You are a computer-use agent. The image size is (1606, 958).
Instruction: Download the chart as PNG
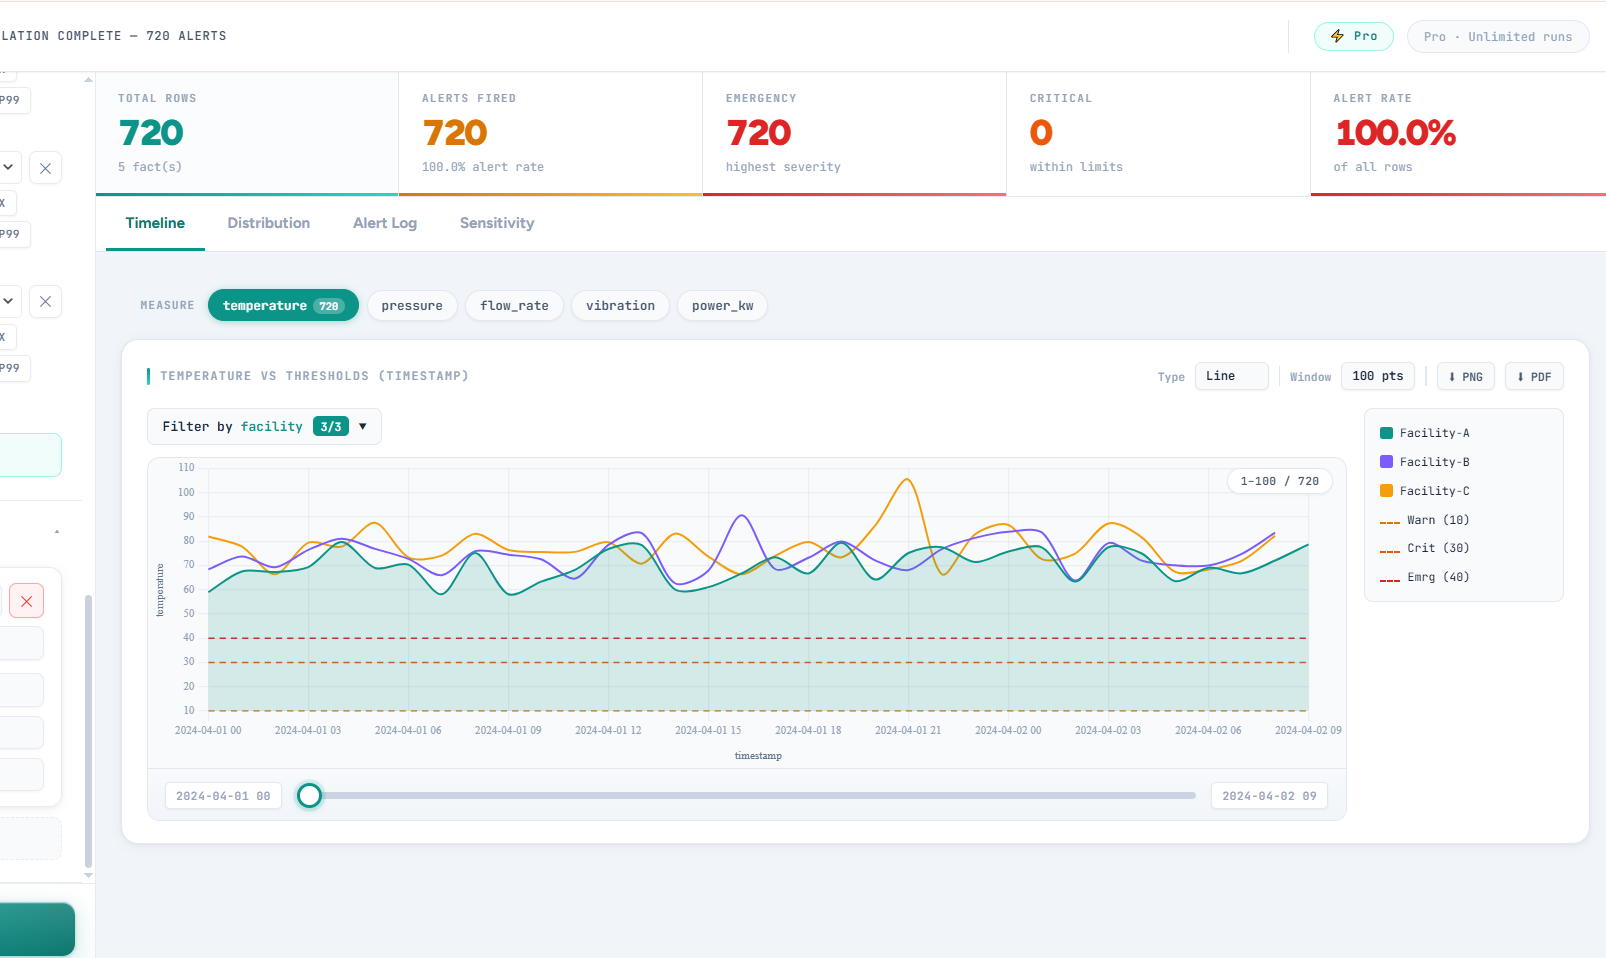coord(1465,376)
